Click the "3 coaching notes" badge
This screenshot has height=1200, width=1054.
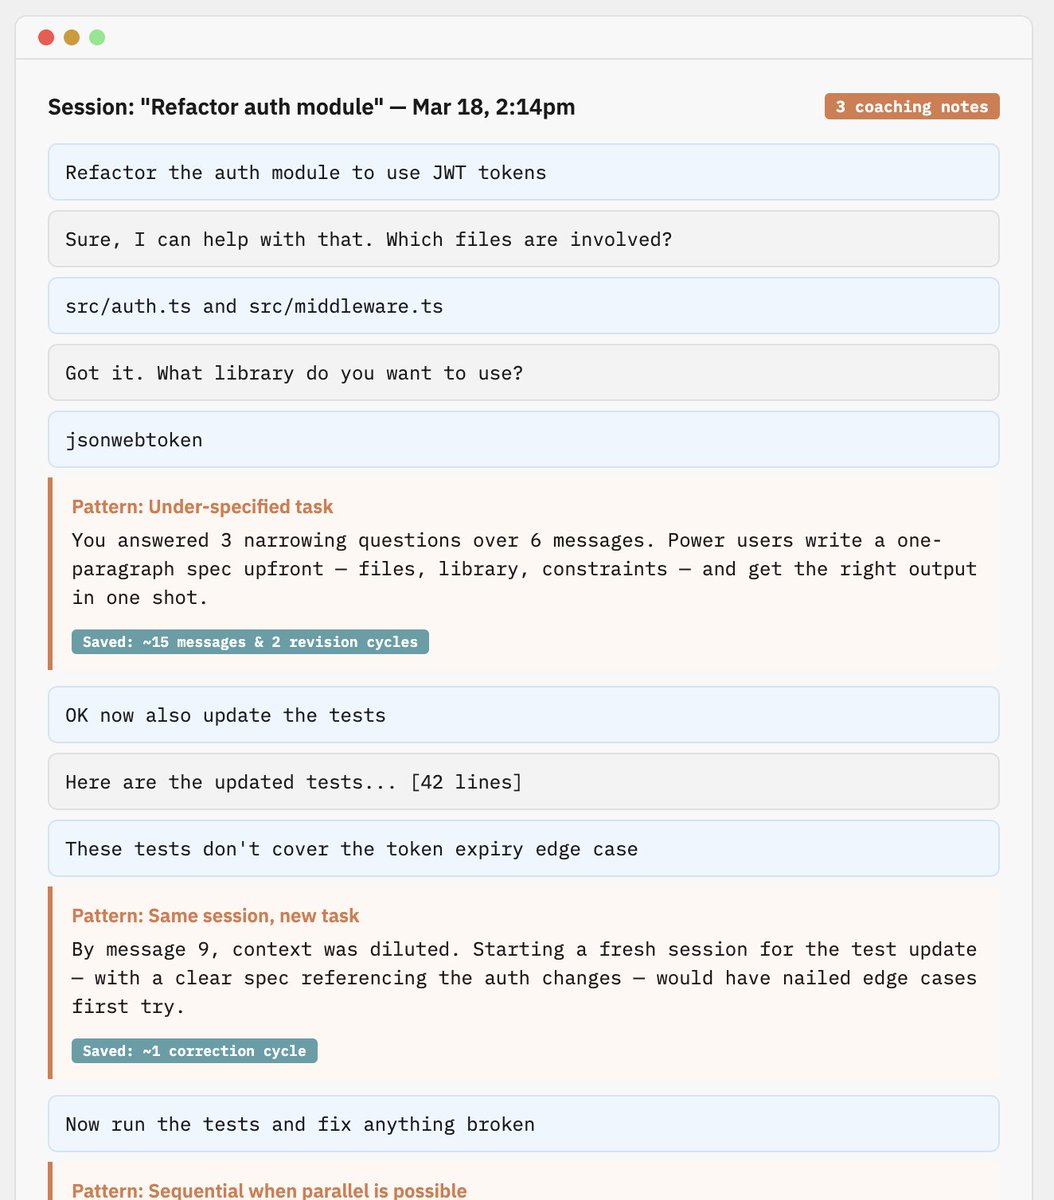click(911, 107)
